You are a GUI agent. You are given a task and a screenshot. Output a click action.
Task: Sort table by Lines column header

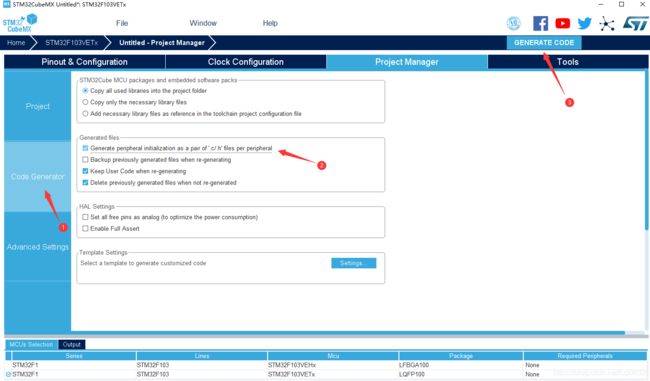click(x=202, y=356)
